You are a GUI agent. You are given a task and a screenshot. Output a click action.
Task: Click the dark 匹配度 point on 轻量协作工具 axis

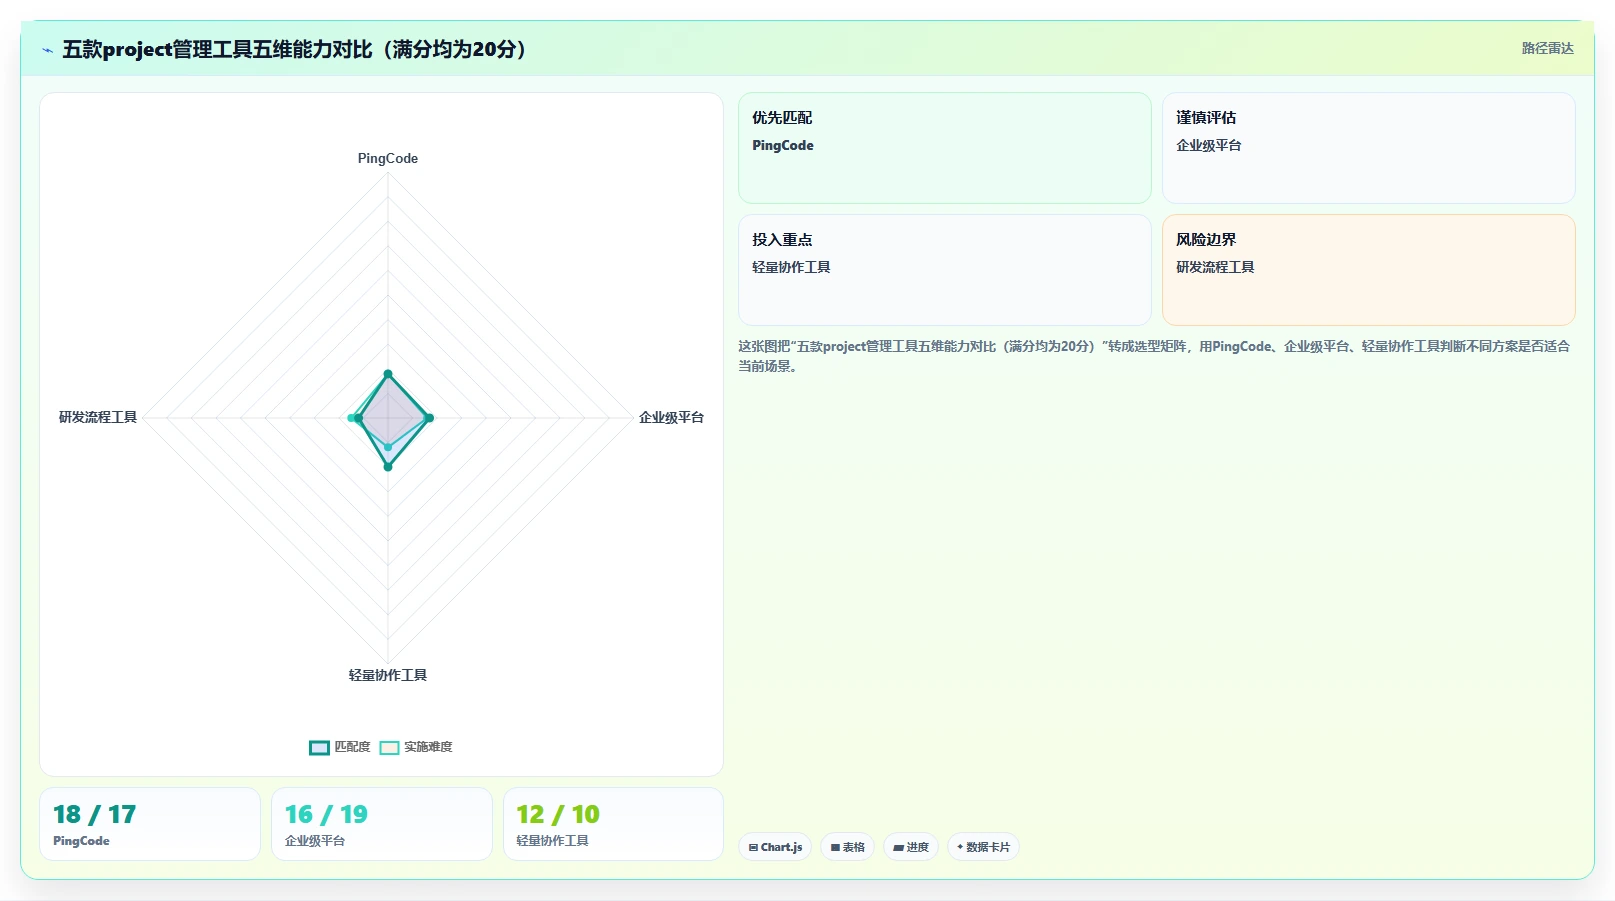388,466
